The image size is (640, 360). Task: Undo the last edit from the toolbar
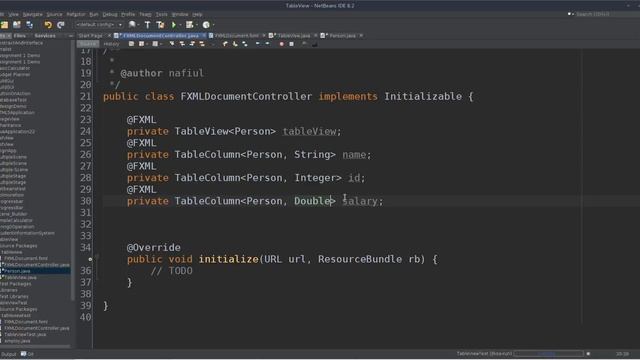48,25
